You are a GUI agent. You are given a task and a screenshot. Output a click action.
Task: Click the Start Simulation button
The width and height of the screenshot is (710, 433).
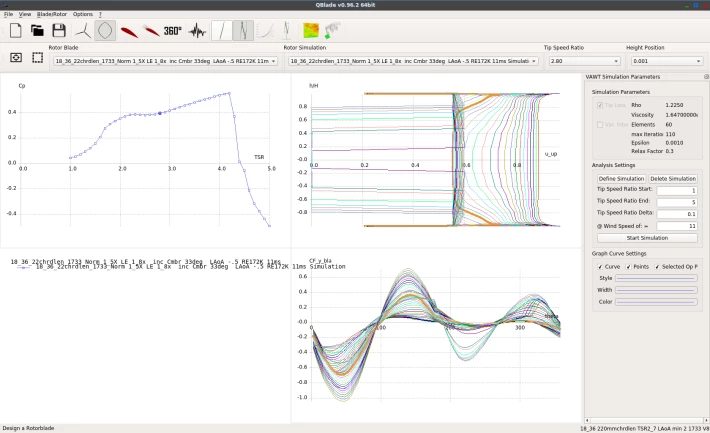(647, 238)
